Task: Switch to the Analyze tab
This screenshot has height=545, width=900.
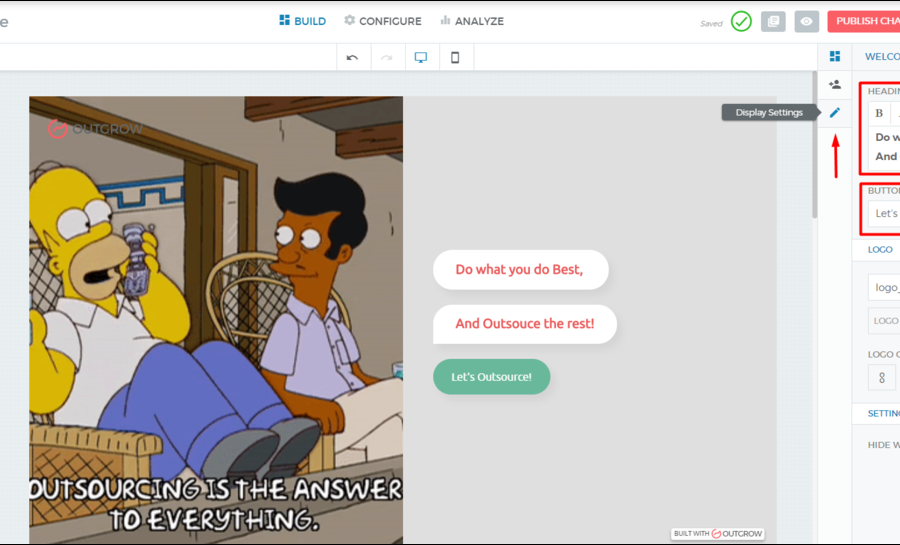Action: pos(472,21)
